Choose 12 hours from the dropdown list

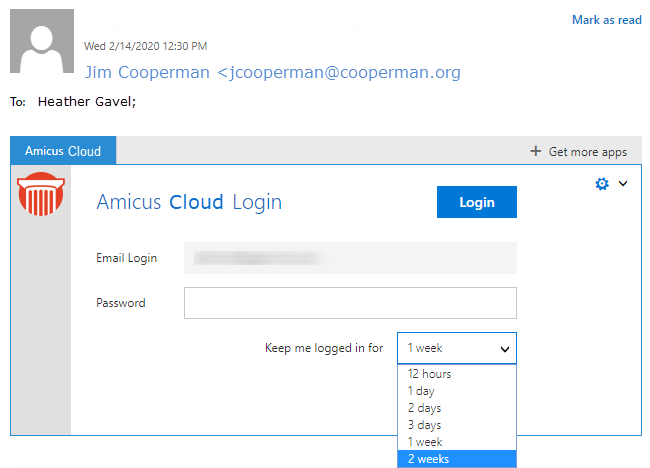point(457,374)
